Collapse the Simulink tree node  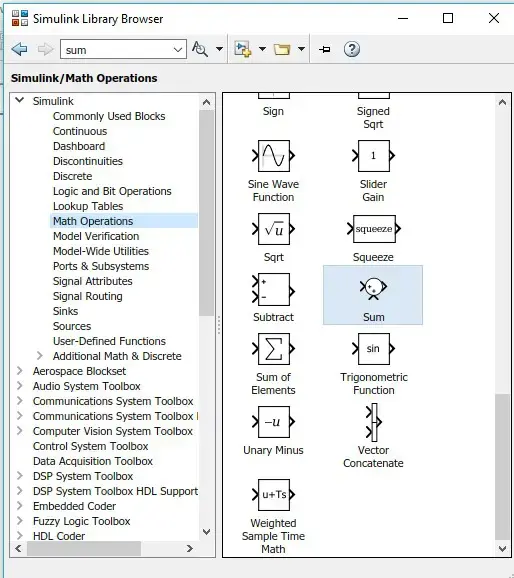20,100
